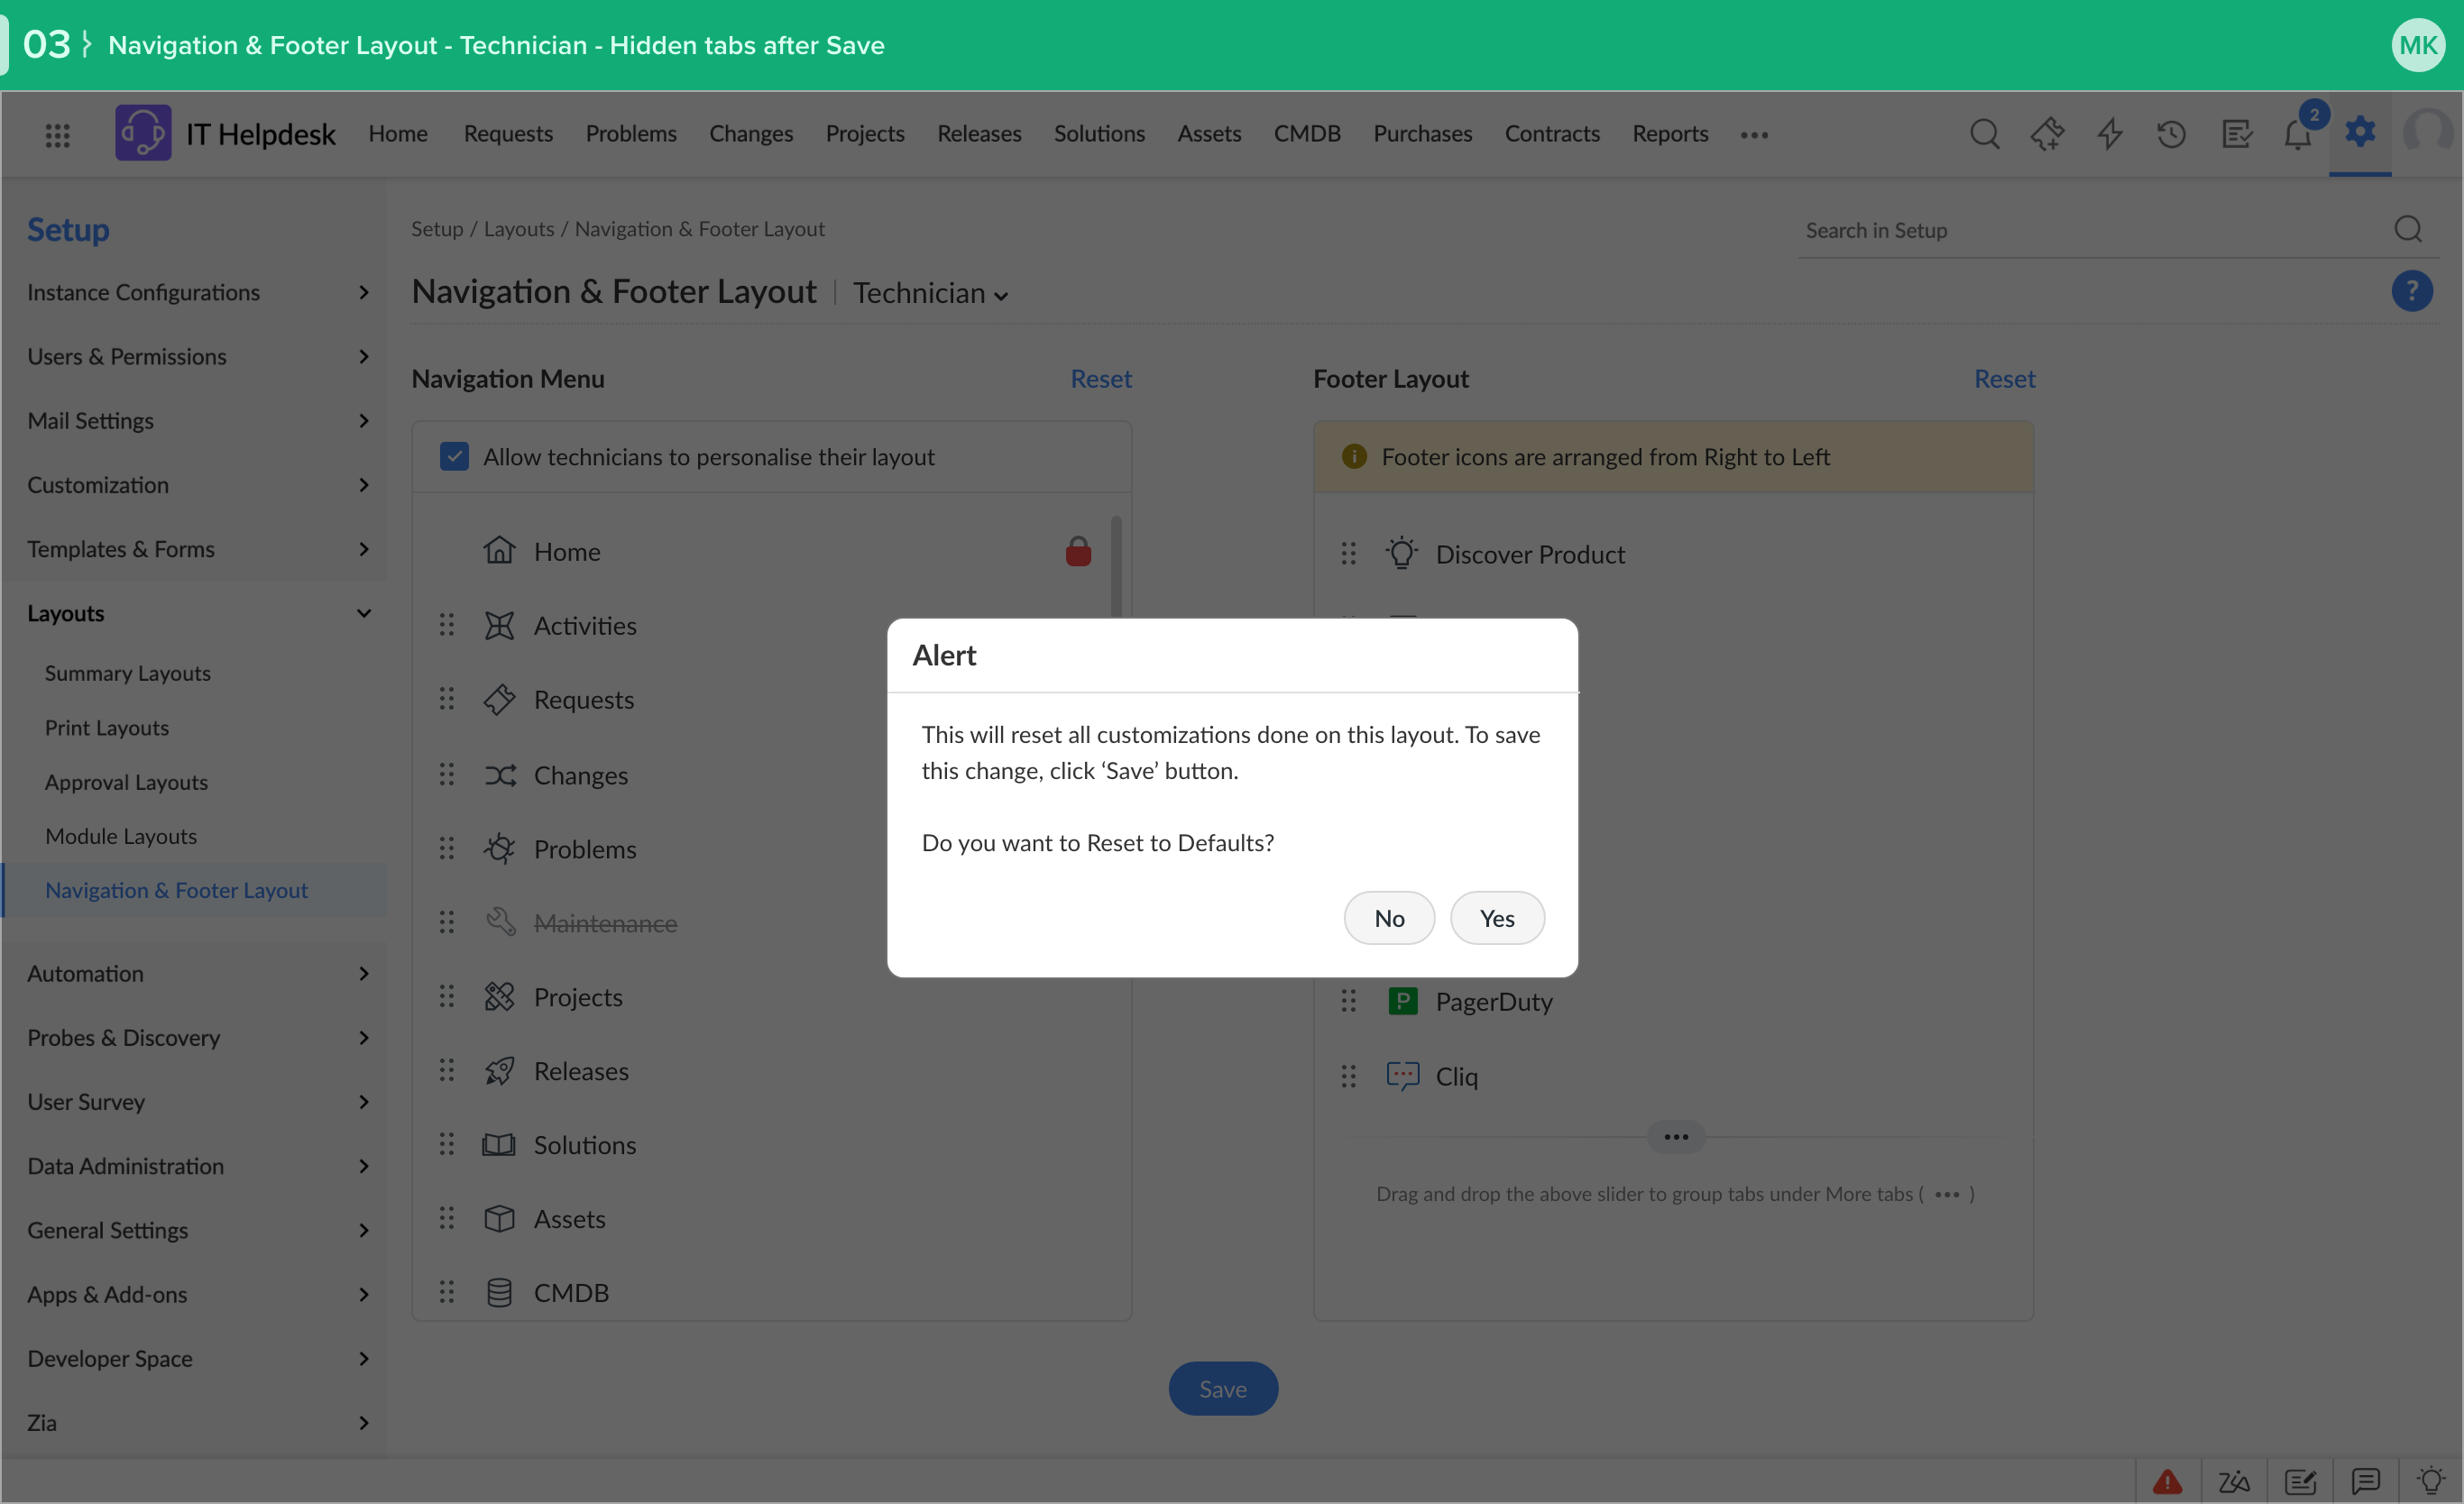Click the IT Helpdesk headset logo
Image resolution: width=2464 pixels, height=1504 pixels.
coord(143,133)
